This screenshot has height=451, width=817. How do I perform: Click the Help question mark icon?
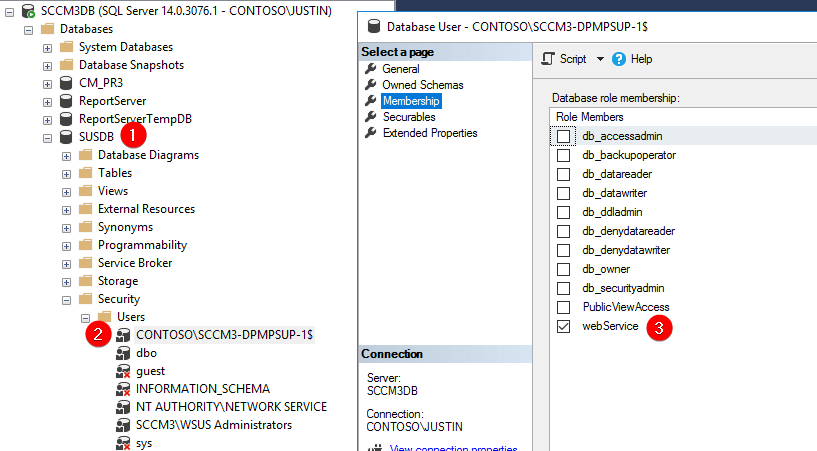618,59
